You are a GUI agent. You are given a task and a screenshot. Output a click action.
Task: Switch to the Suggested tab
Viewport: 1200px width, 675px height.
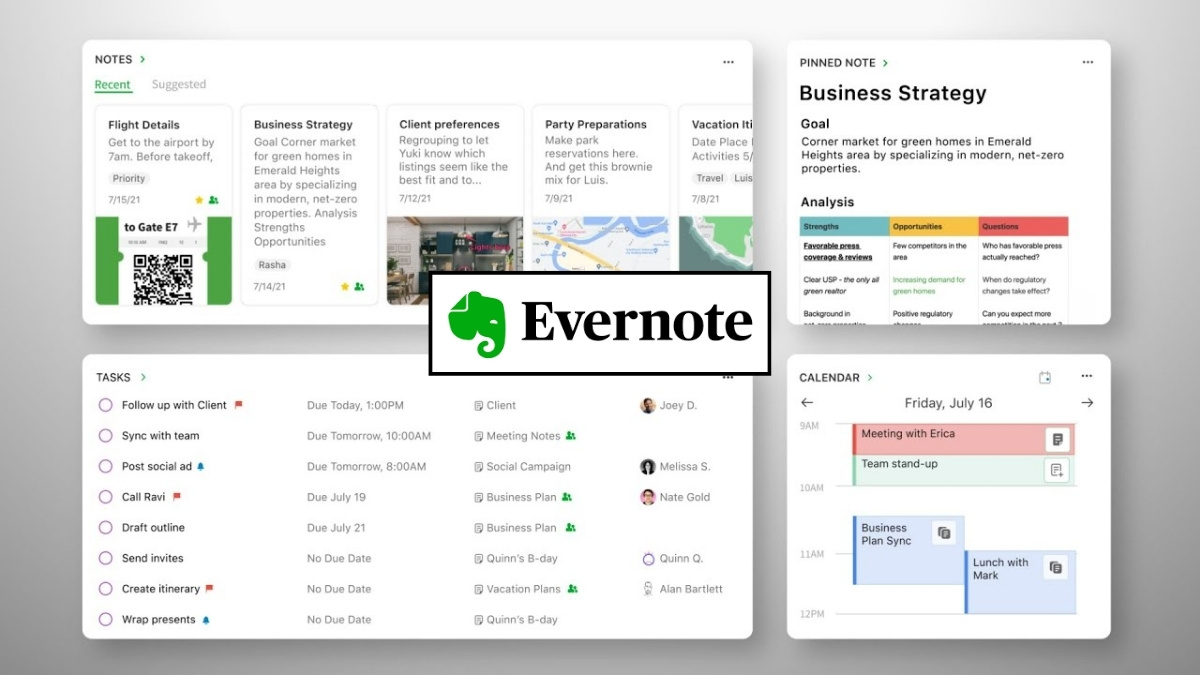(x=179, y=85)
